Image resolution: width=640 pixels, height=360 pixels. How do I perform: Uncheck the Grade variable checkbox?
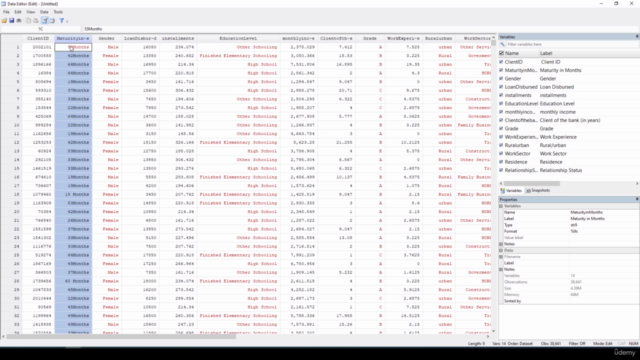pos(501,129)
